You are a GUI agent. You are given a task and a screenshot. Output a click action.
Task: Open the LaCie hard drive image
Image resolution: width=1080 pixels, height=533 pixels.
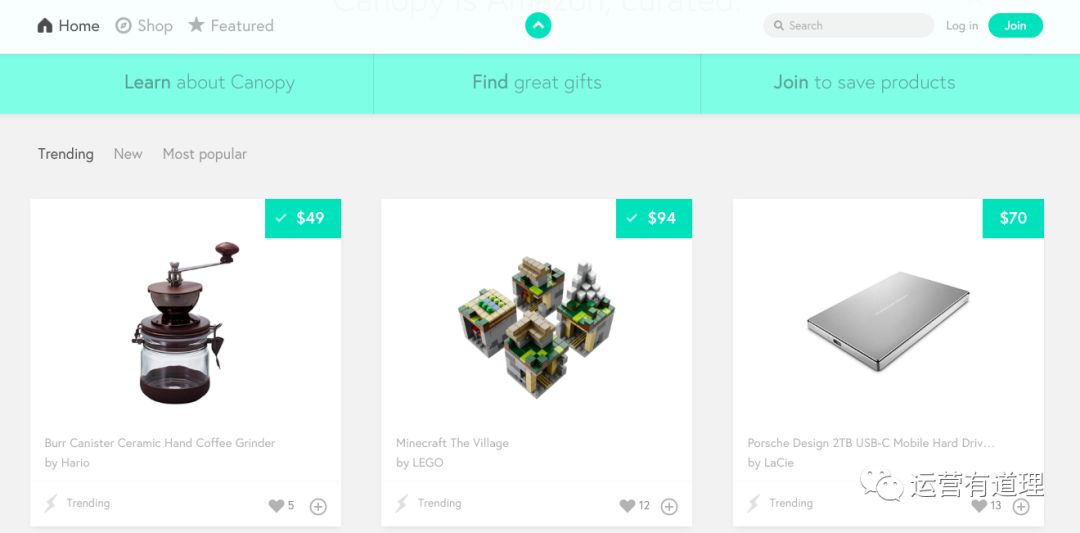click(888, 321)
